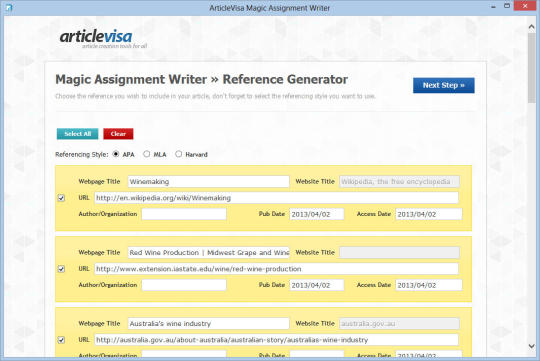Click the vertical scrollbar thumb
This screenshot has height=361, width=540.
(x=531, y=68)
